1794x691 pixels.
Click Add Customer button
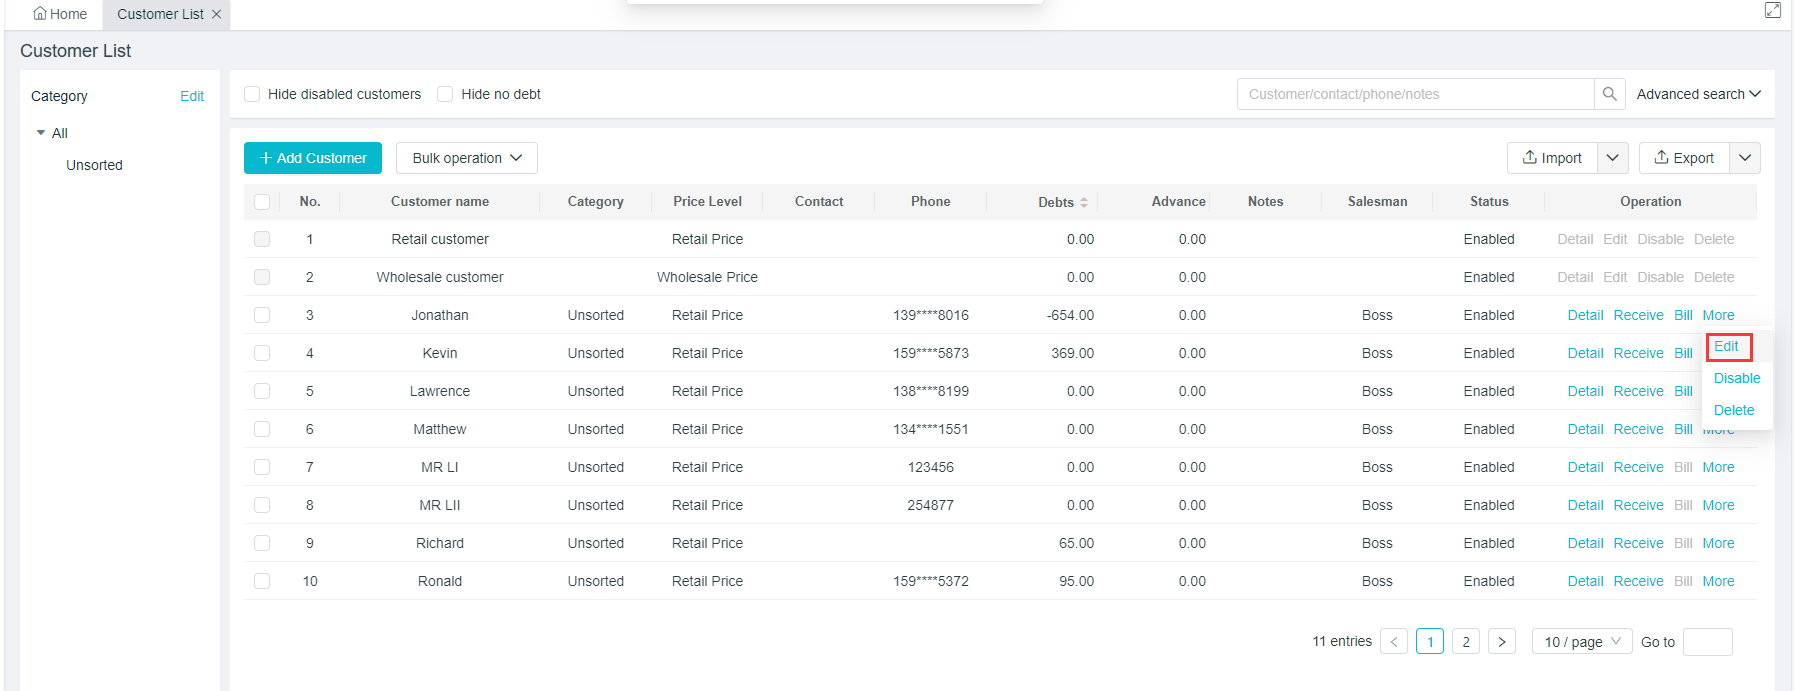(313, 158)
